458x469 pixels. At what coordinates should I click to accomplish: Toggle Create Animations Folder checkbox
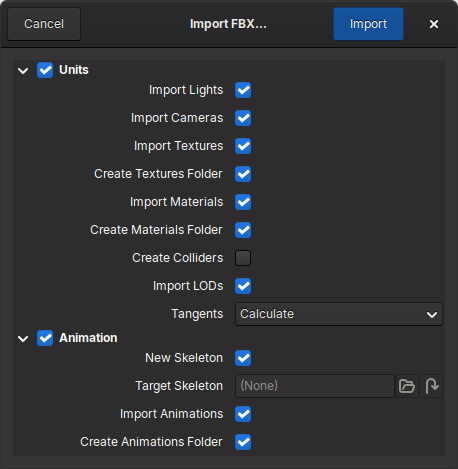tap(243, 442)
